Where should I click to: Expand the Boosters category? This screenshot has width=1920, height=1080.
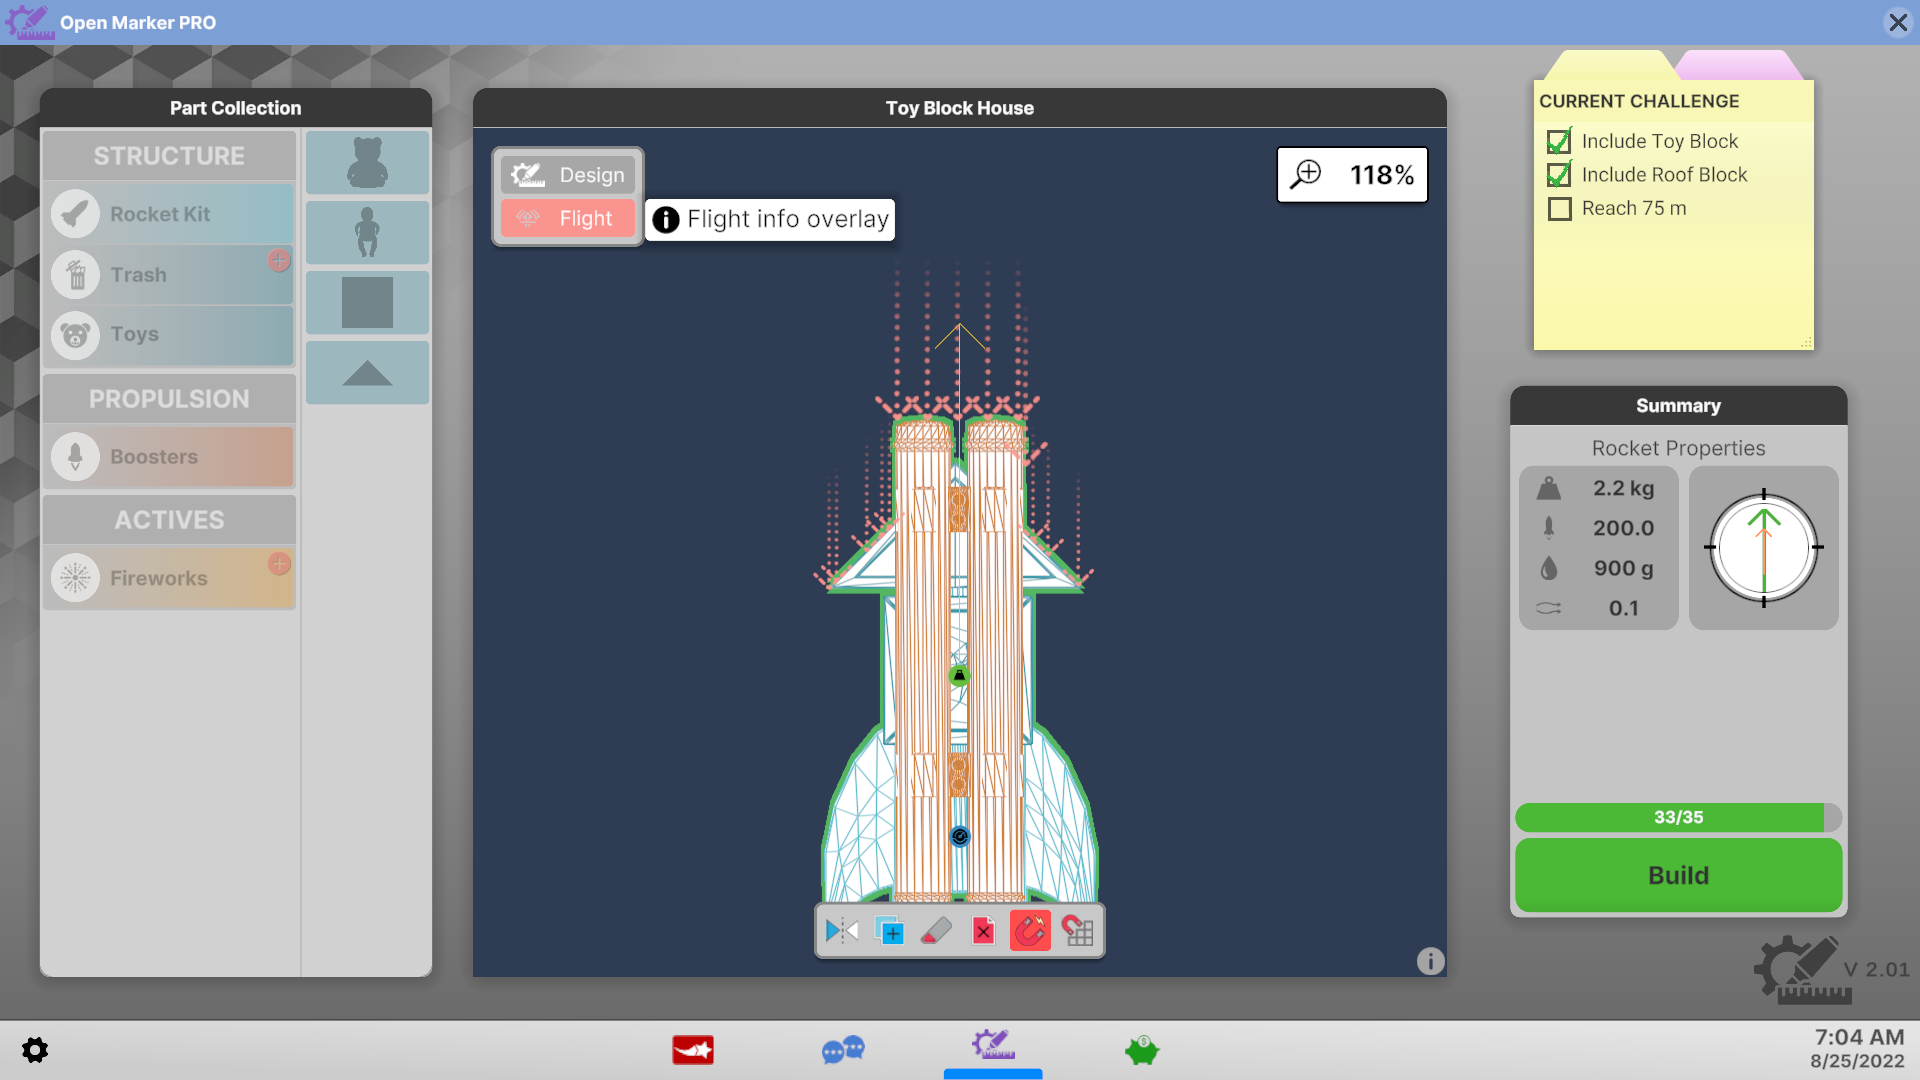click(170, 457)
